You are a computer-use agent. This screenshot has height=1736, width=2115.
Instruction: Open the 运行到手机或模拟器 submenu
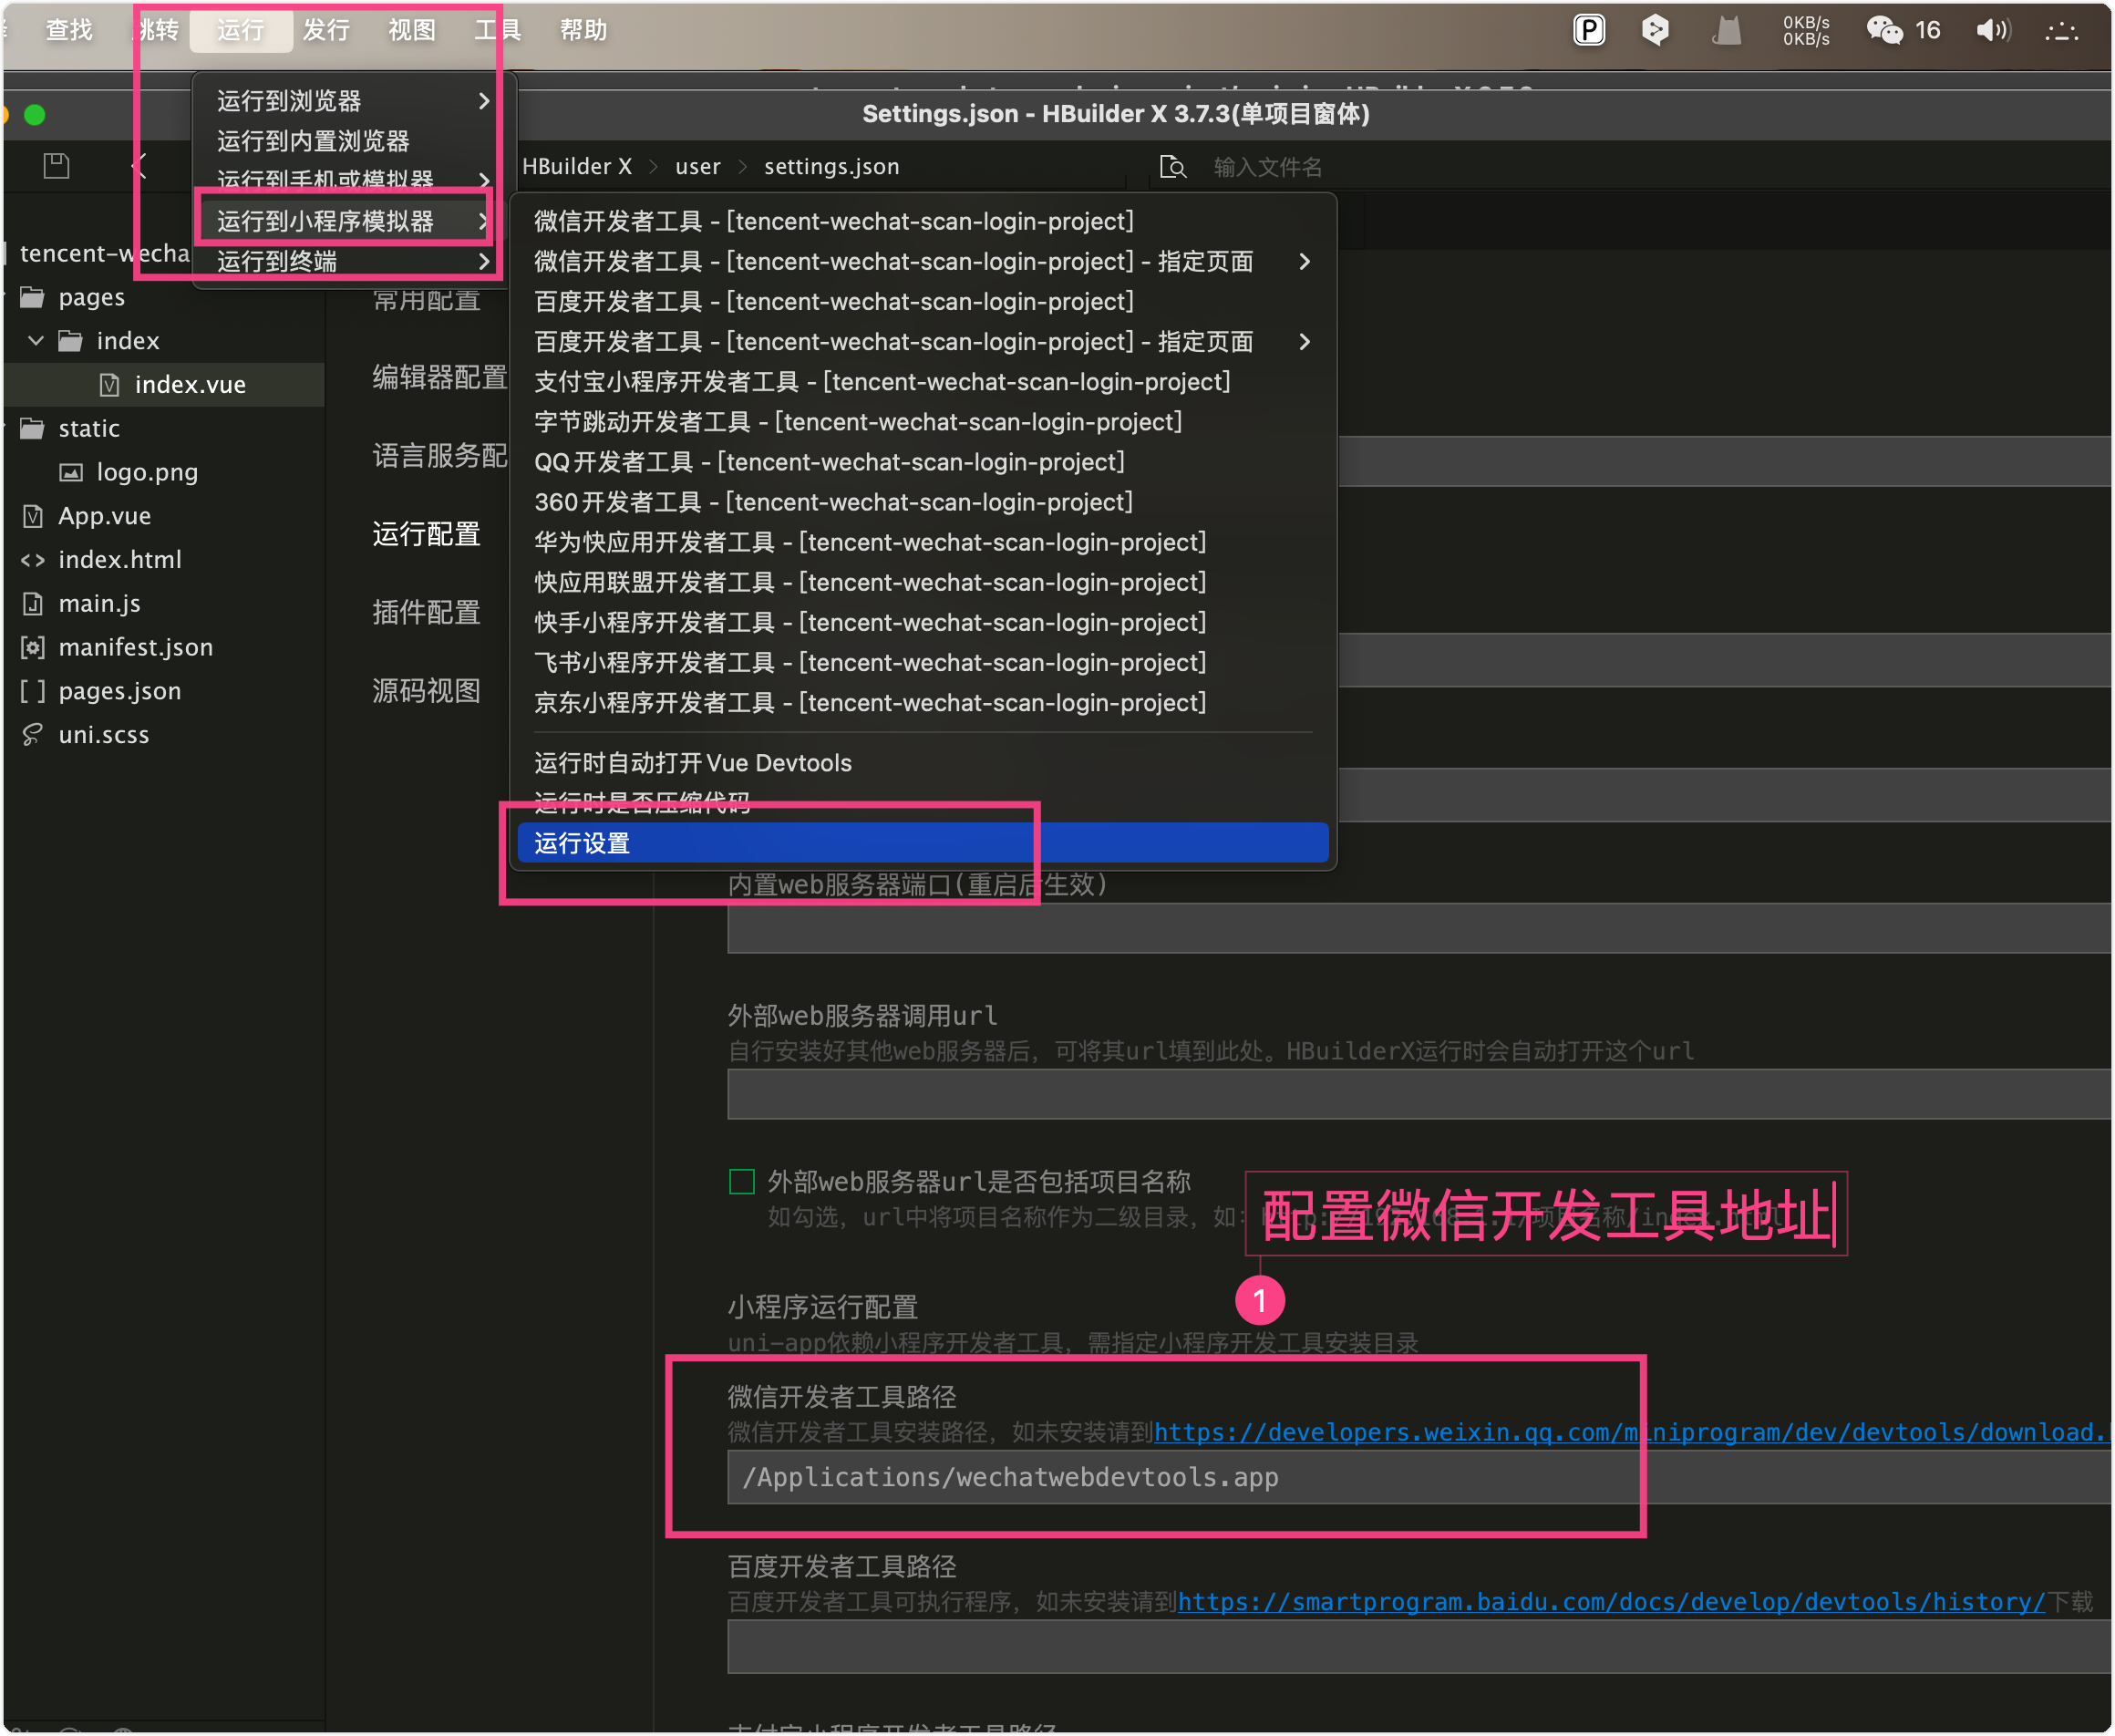tap(354, 180)
